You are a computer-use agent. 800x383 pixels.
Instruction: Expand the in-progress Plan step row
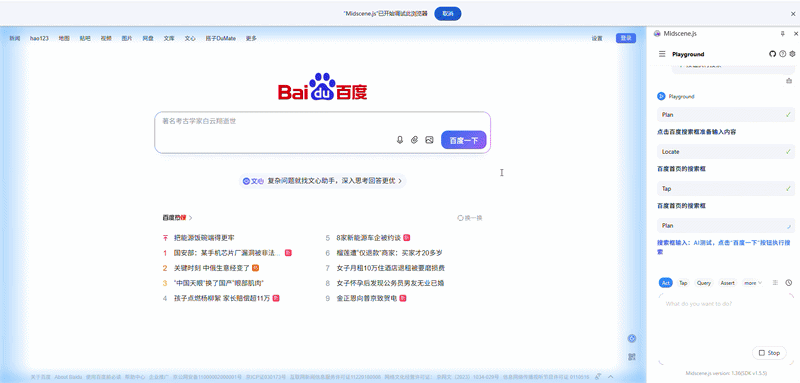click(x=726, y=225)
